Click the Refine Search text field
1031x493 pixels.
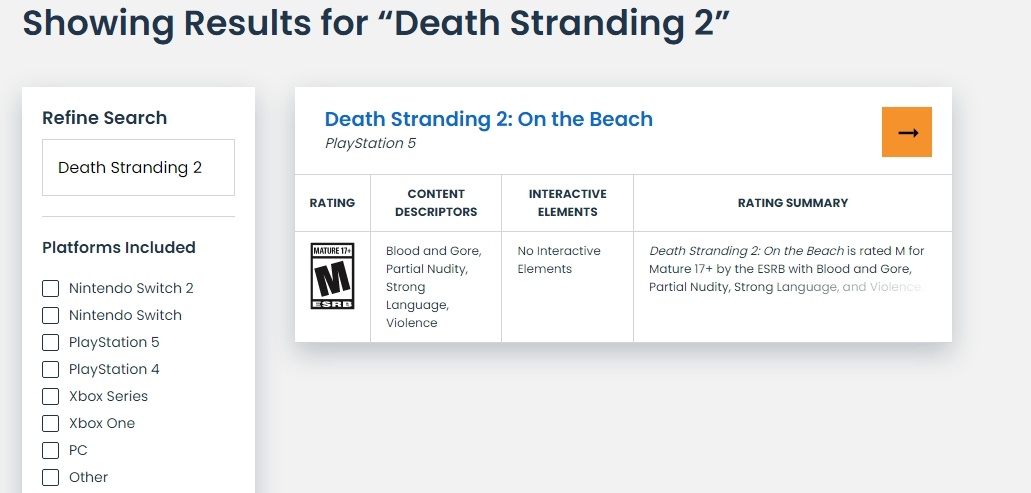click(138, 168)
